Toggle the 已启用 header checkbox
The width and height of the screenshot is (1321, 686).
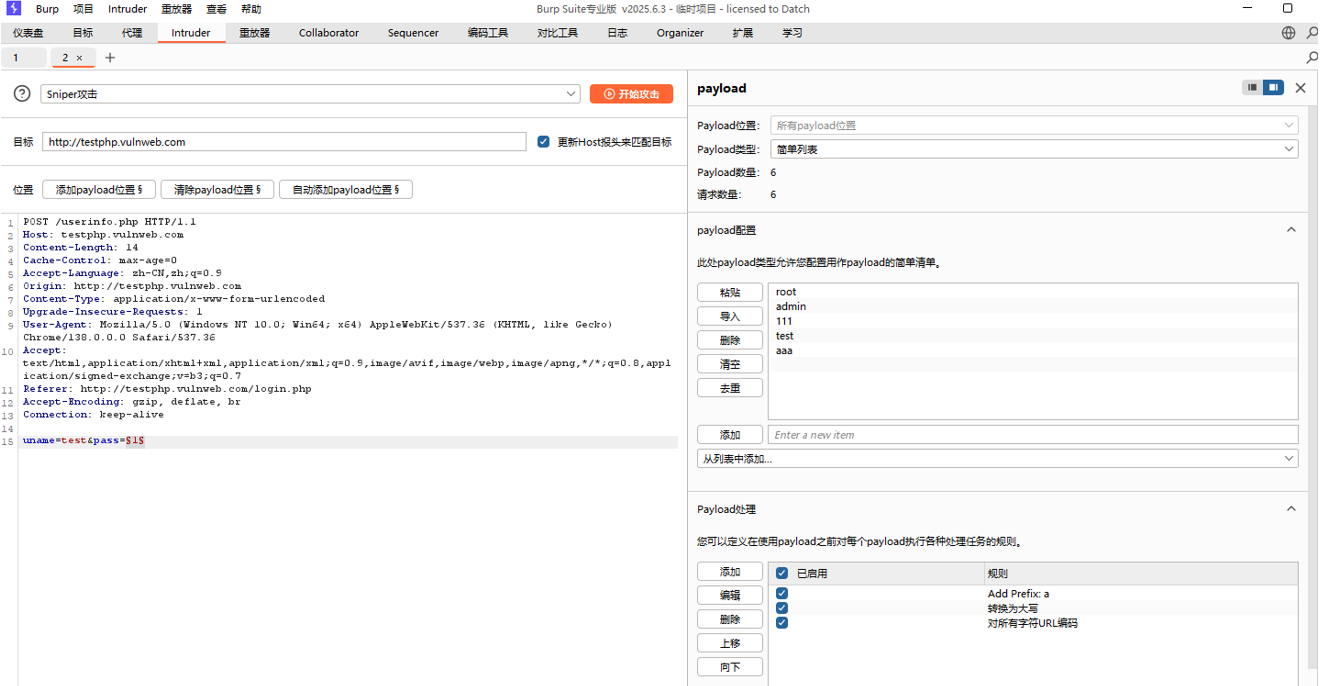tap(782, 574)
